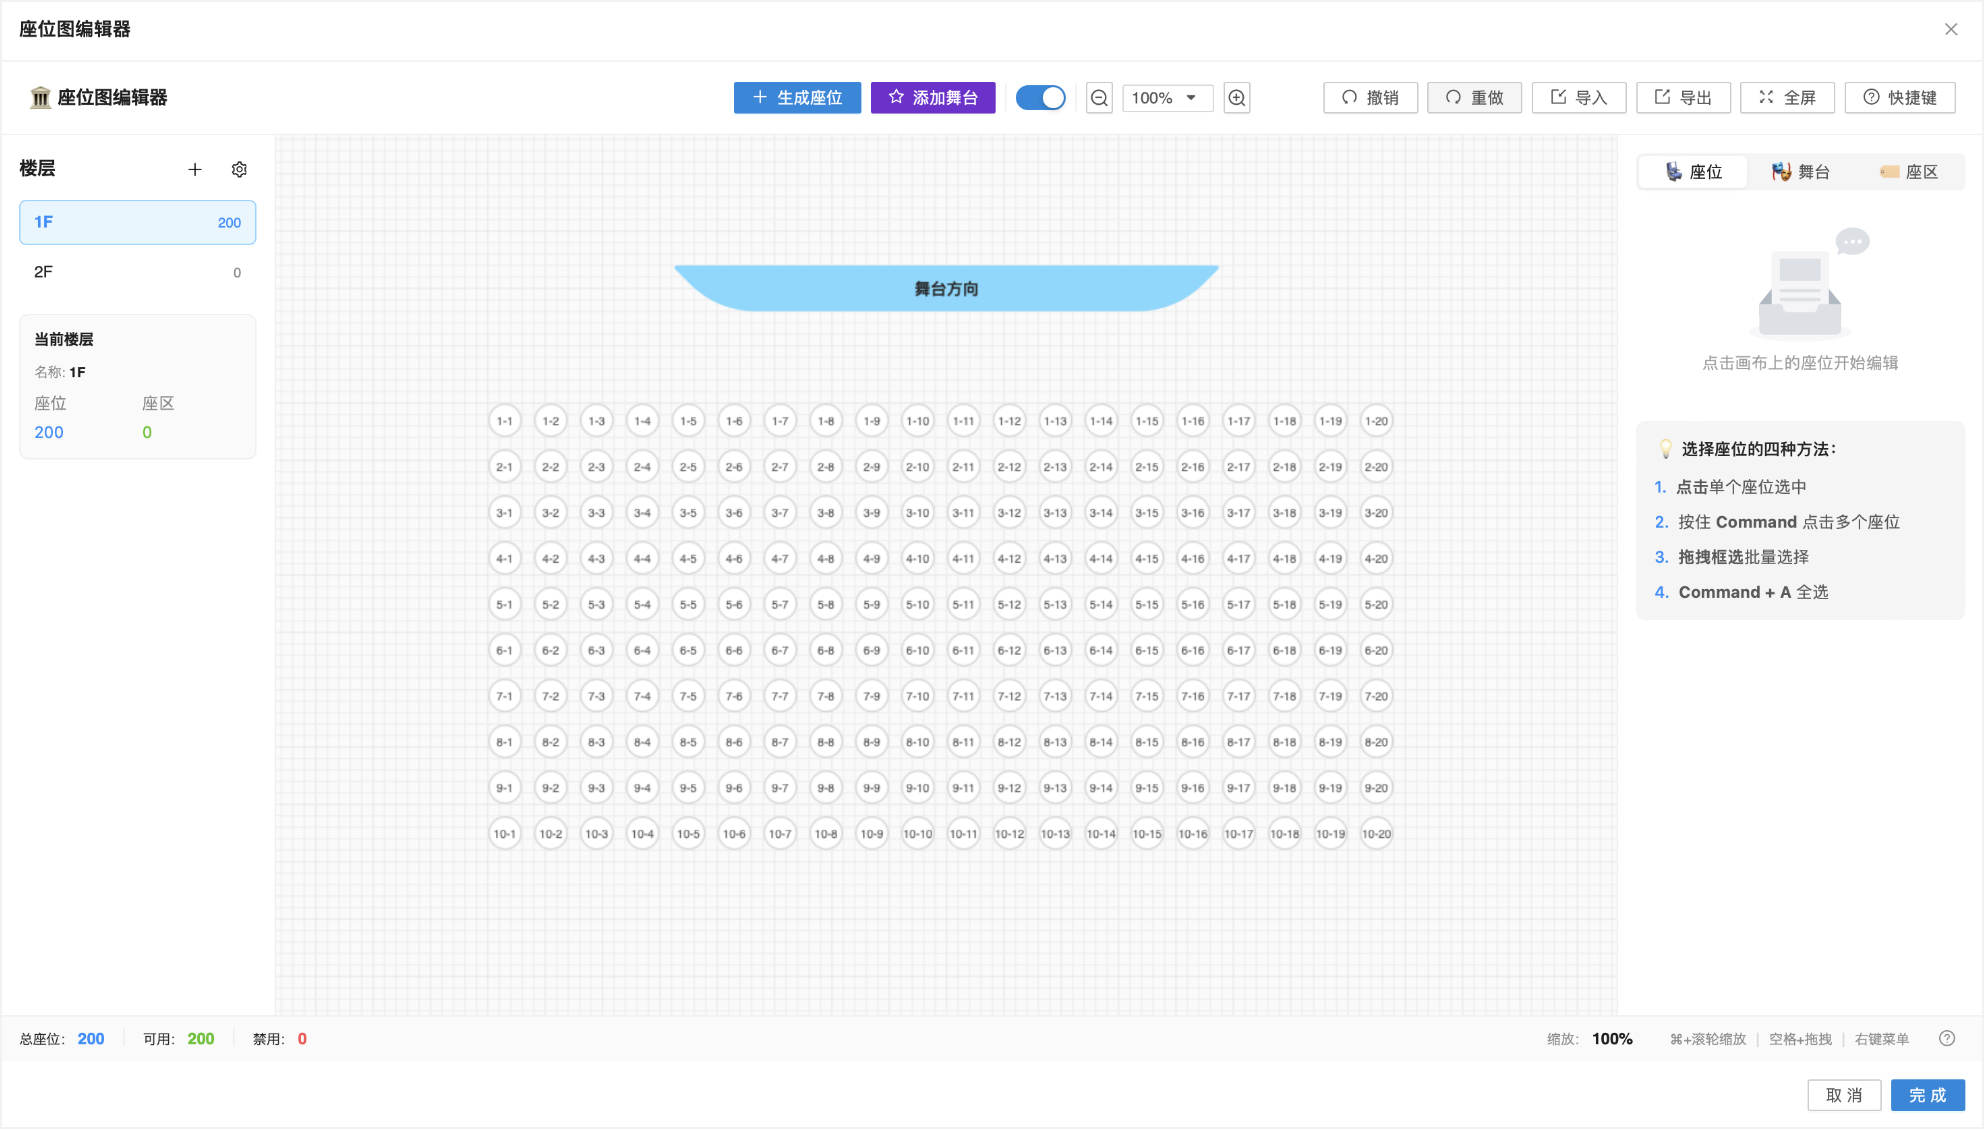Click the 生成座位 button
The height and width of the screenshot is (1130, 1985).
click(x=797, y=98)
